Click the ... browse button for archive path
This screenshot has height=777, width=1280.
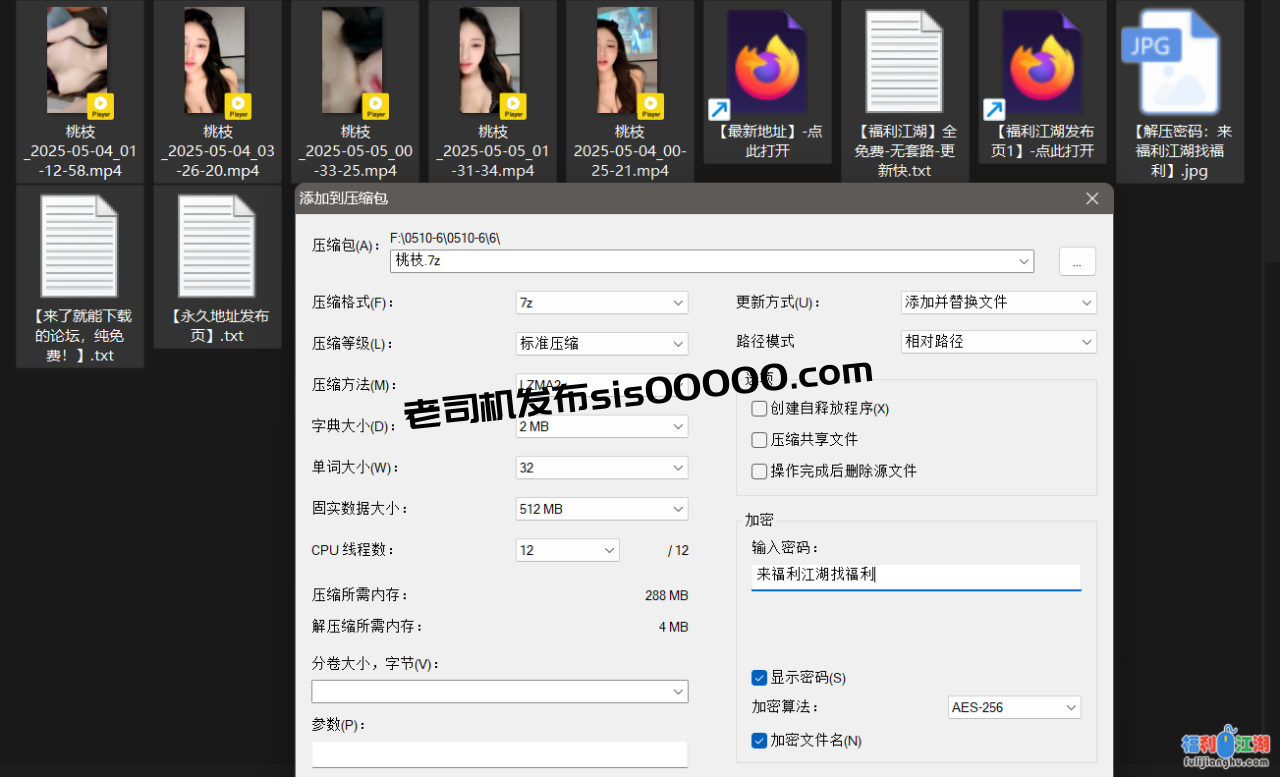[x=1077, y=261]
